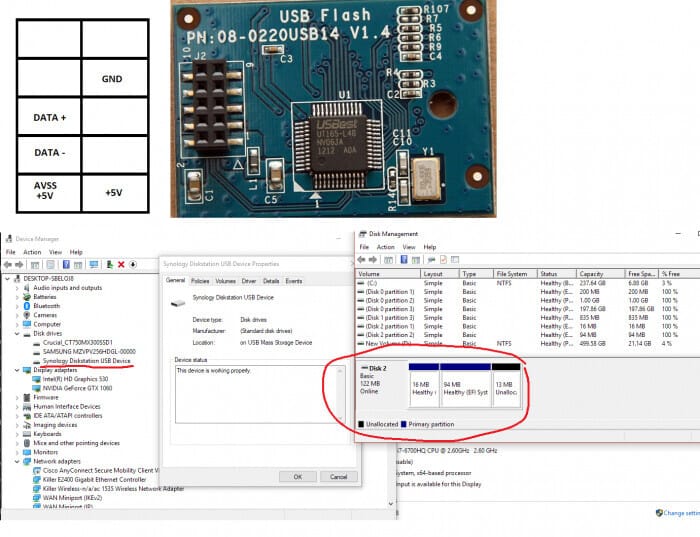Collapse the Network adapters category
This screenshot has width=700, height=537.
click(18, 461)
